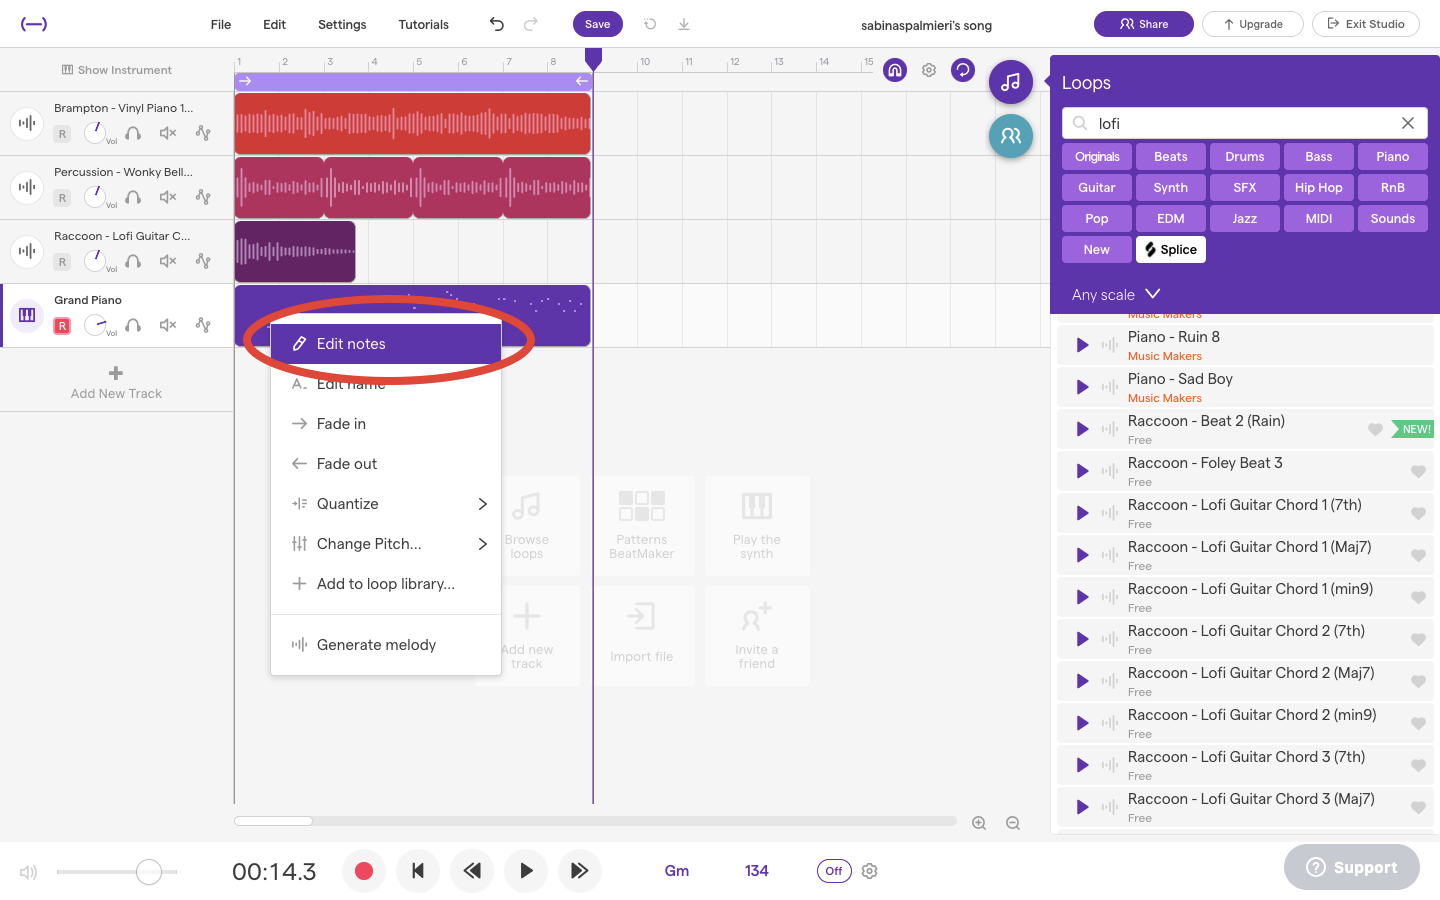This screenshot has height=900, width=1440.
Task: Open the Gm key selector
Action: (x=677, y=871)
